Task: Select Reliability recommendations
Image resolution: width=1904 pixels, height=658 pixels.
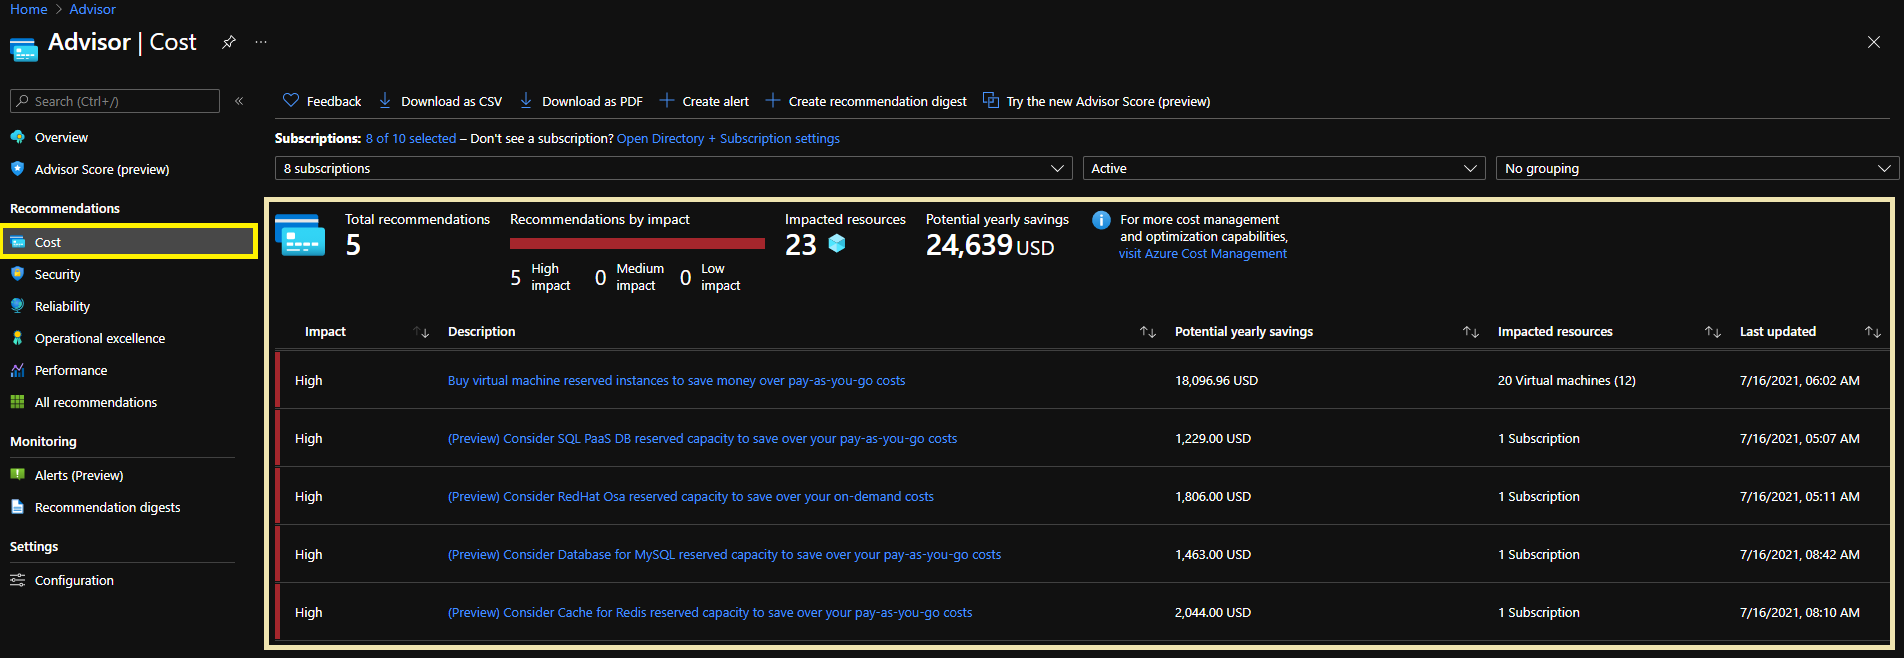Action: (62, 306)
